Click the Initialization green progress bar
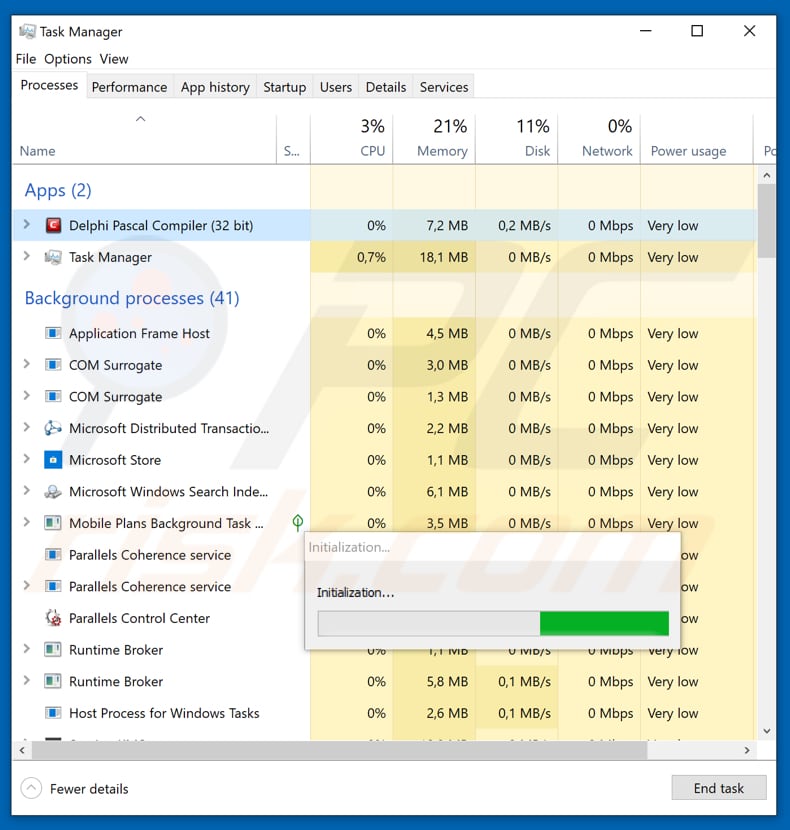Screen dimensions: 790x830 pyautogui.click(x=493, y=623)
